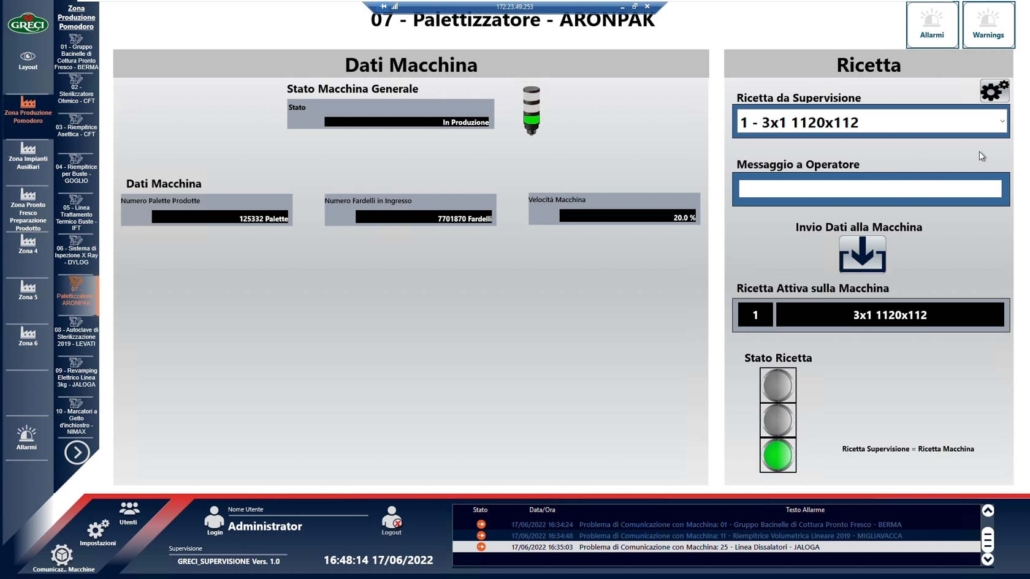
Task: Open Impostazioni settings
Action: coord(98,532)
